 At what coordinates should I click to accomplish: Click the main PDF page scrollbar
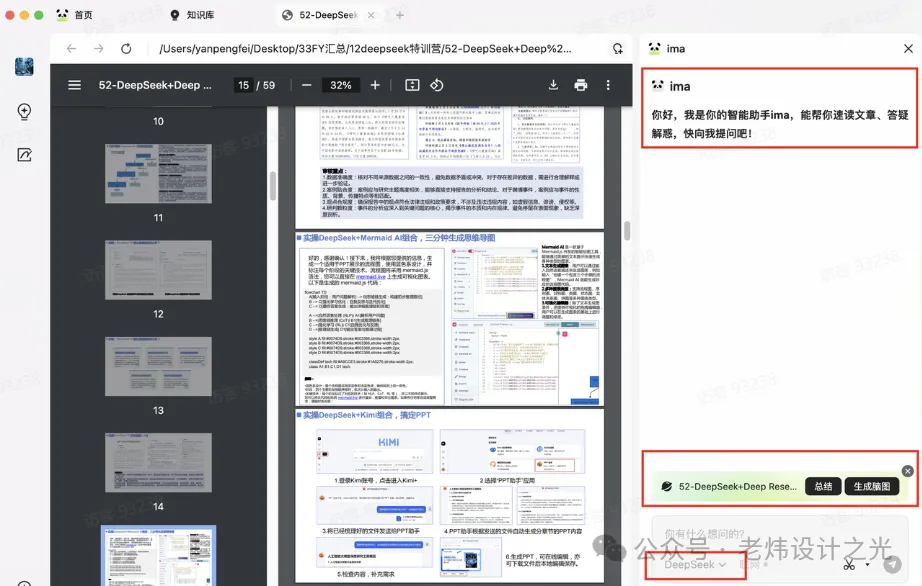coord(627,230)
